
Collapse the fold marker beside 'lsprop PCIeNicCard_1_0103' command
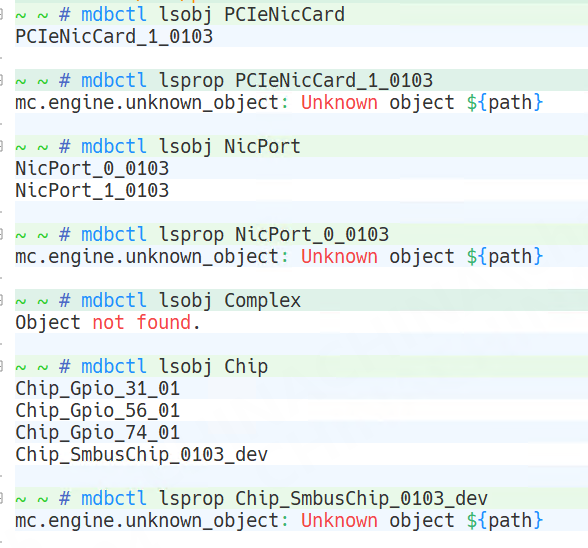point(1,80)
